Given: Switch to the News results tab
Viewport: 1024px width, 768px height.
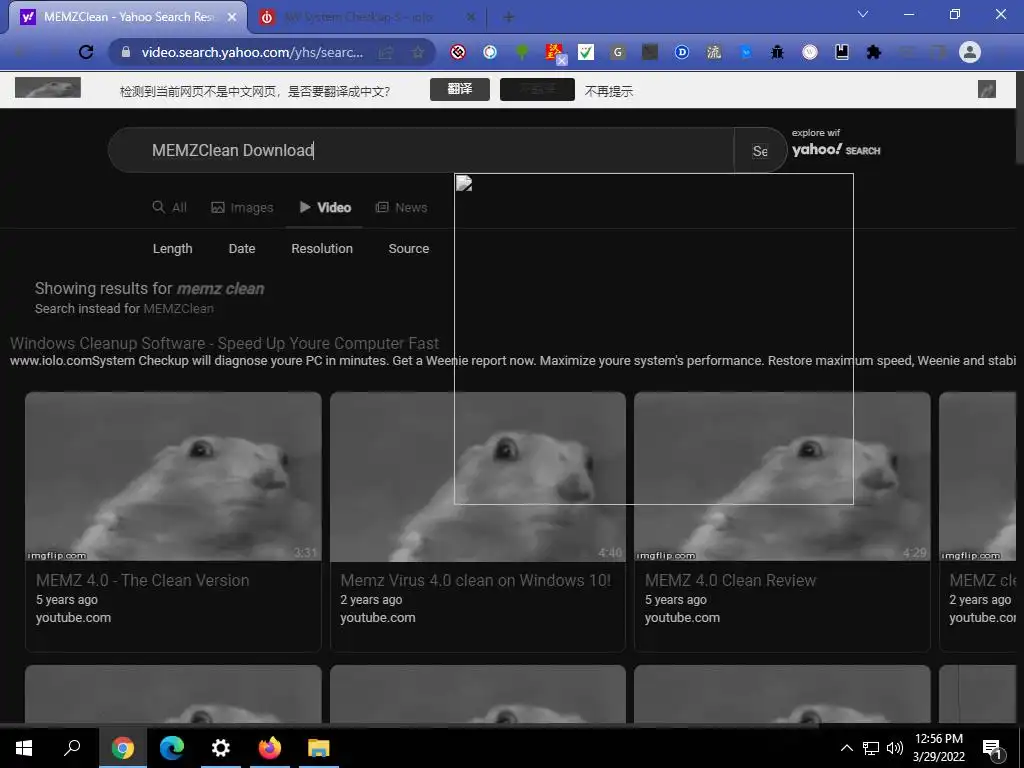Looking at the screenshot, I should [402, 207].
